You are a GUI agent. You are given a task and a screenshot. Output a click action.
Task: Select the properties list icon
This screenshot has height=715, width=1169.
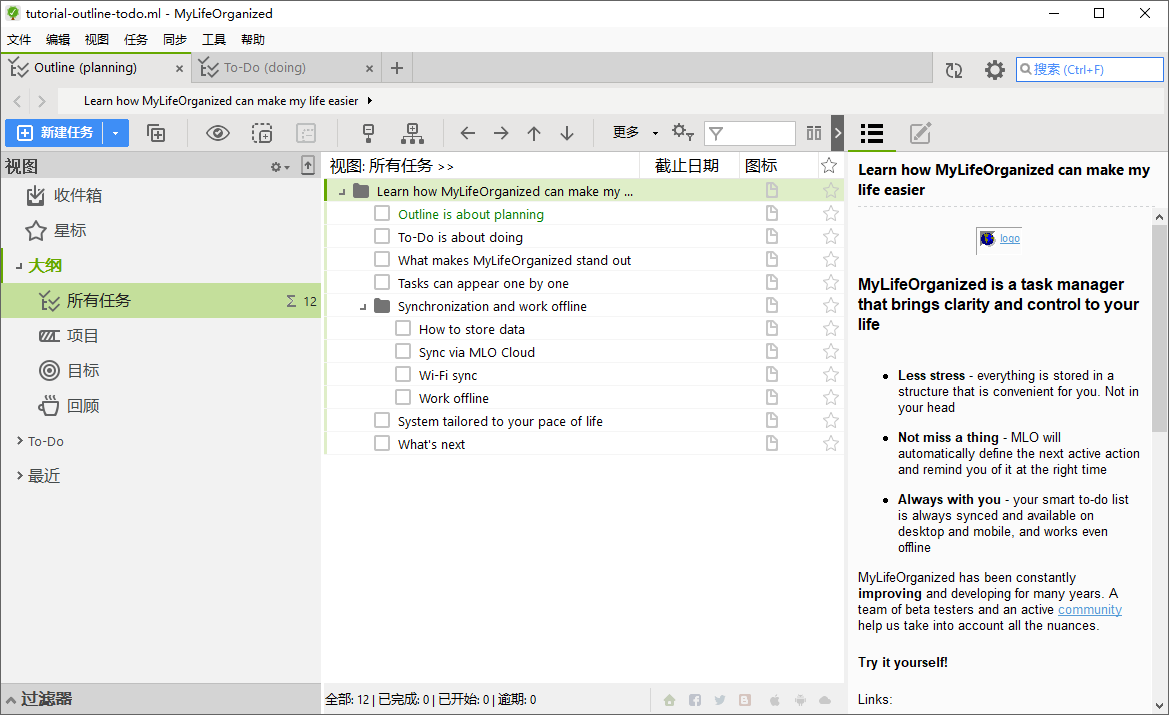click(x=872, y=133)
